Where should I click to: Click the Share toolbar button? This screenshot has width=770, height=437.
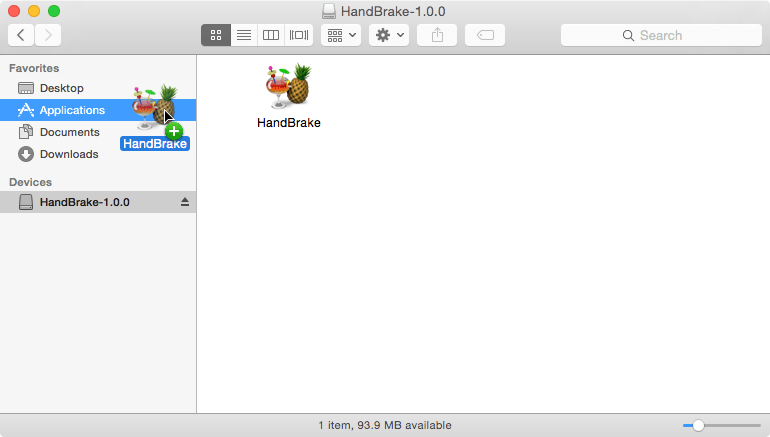click(437, 35)
